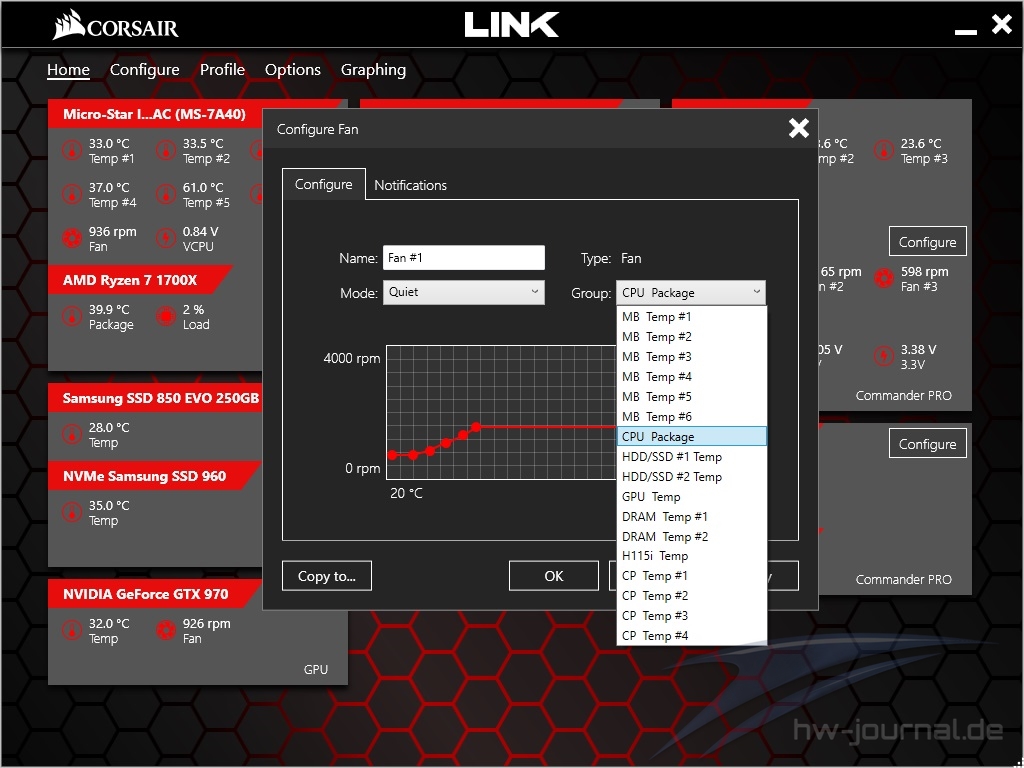
Task: Click the Name field containing Fan #1
Action: pyautogui.click(x=463, y=258)
